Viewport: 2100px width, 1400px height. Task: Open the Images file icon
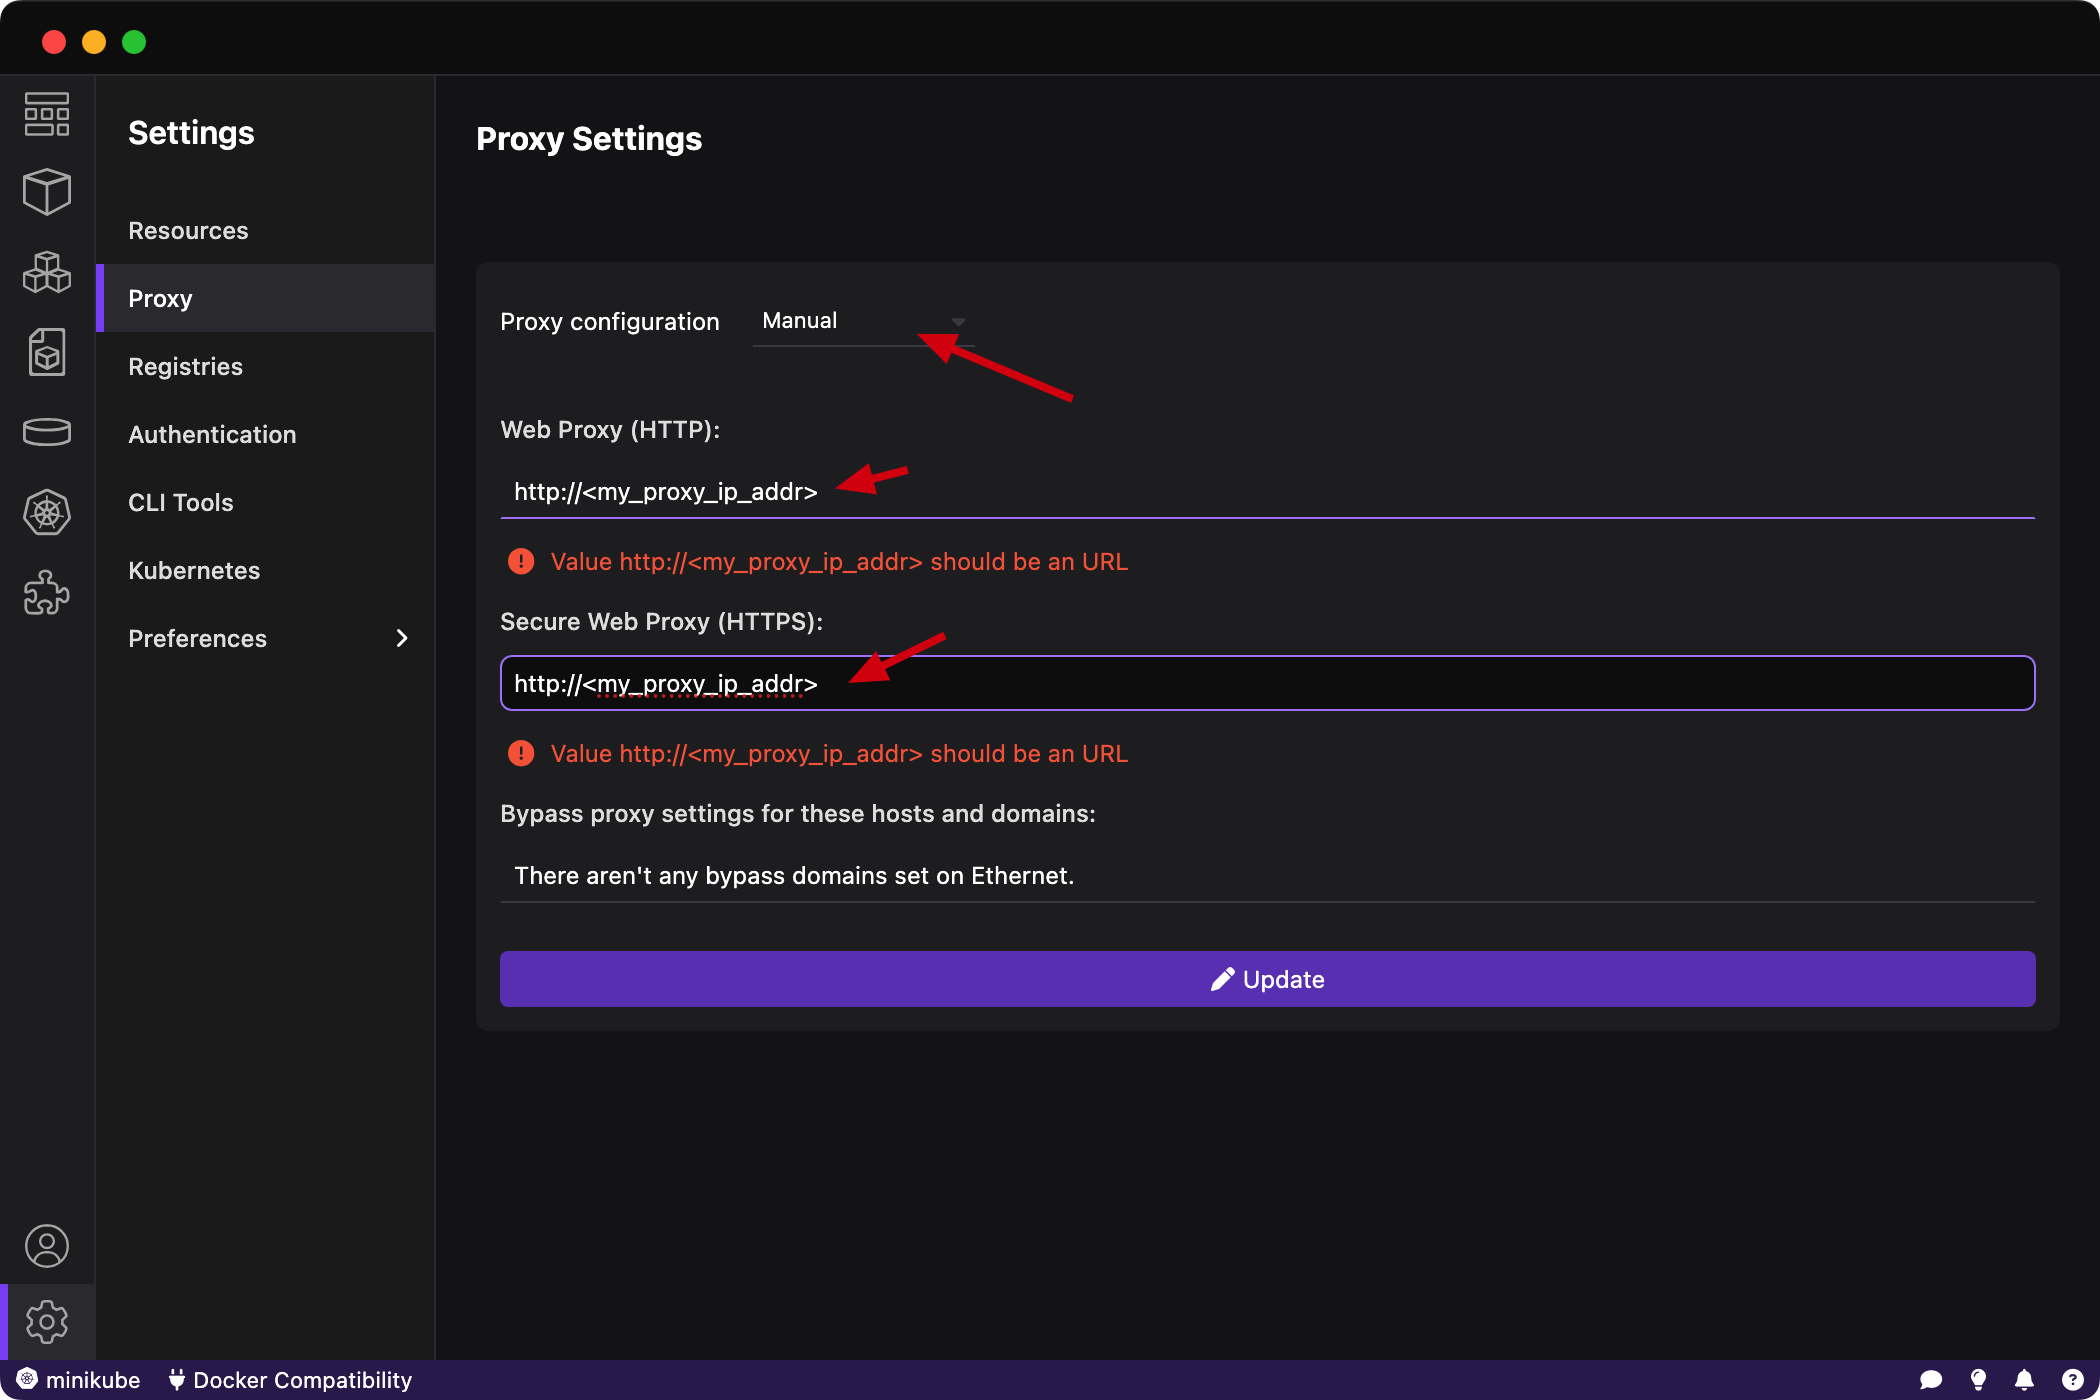click(47, 352)
